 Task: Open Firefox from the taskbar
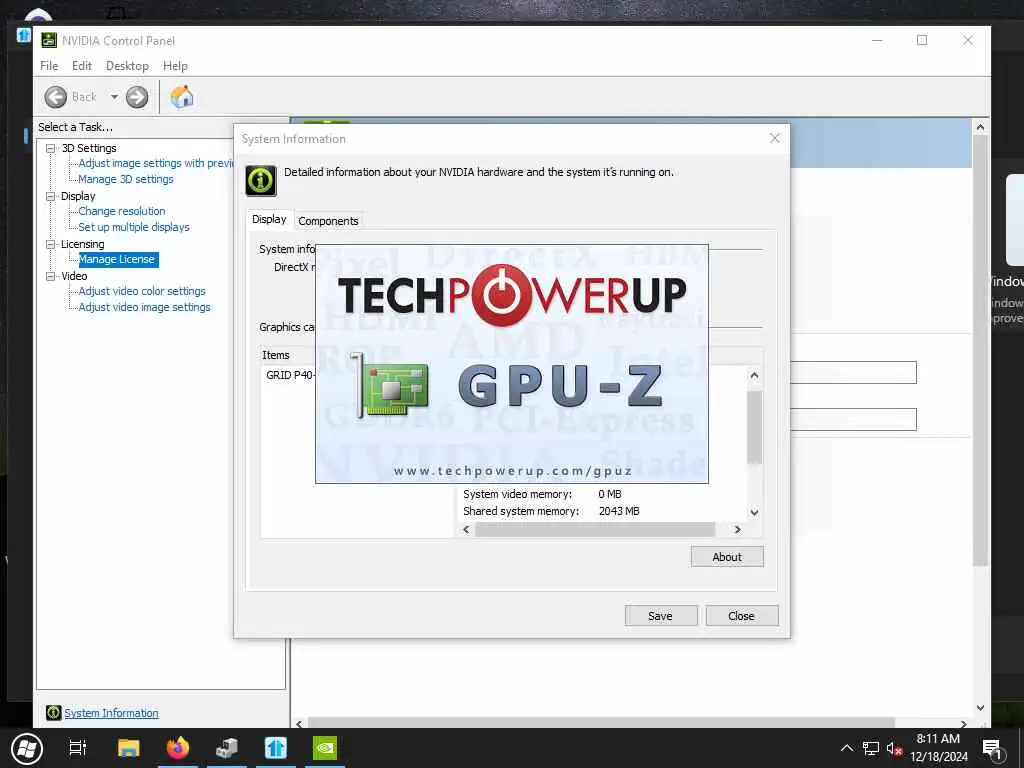[x=178, y=748]
